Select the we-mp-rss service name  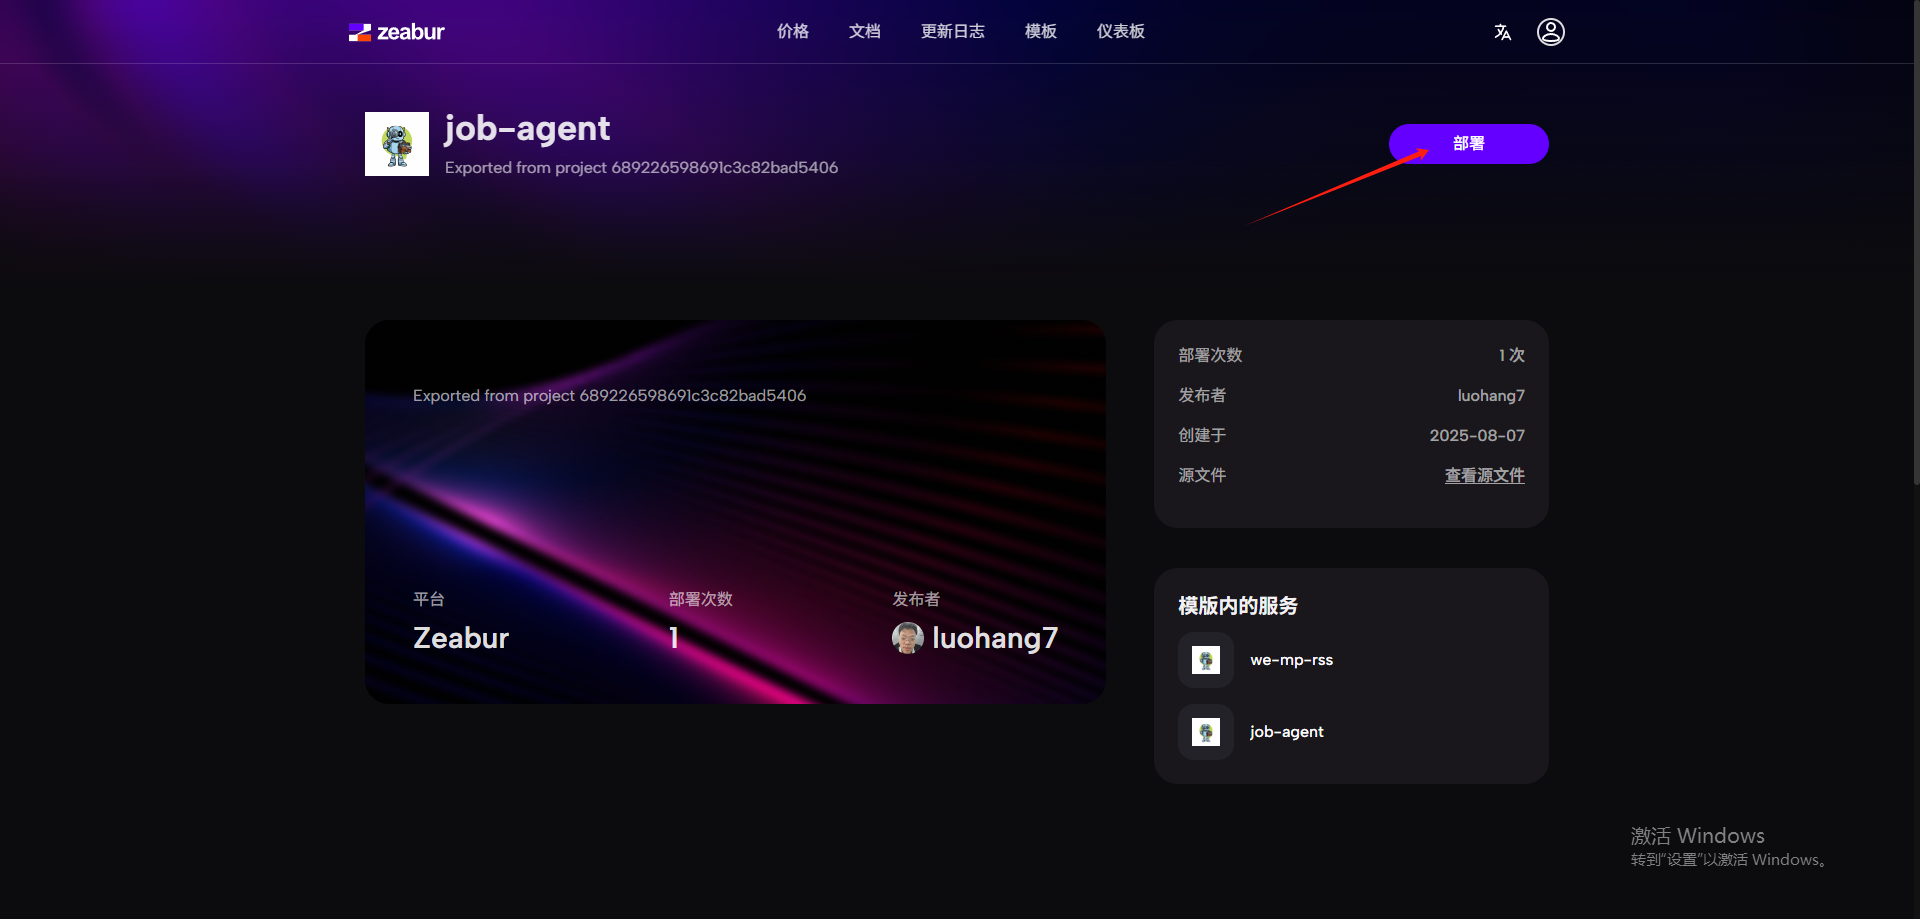click(1291, 660)
